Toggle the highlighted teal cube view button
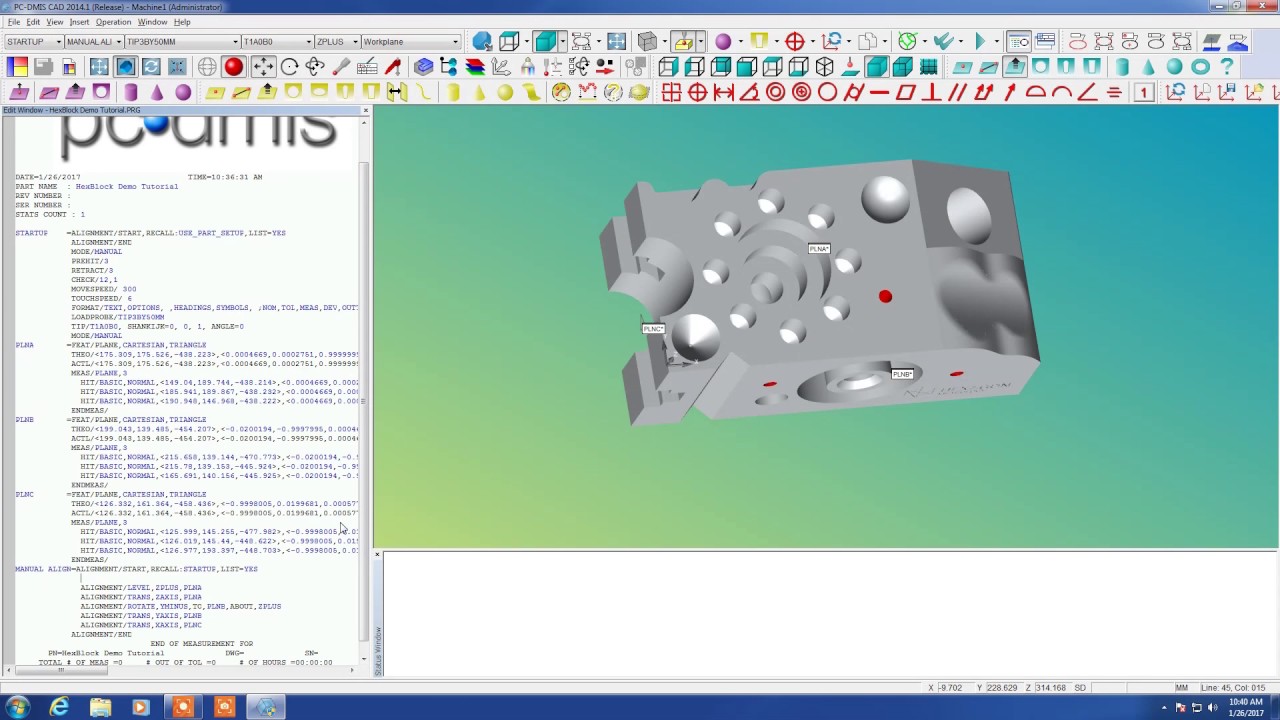This screenshot has height=720, width=1280. pos(877,67)
